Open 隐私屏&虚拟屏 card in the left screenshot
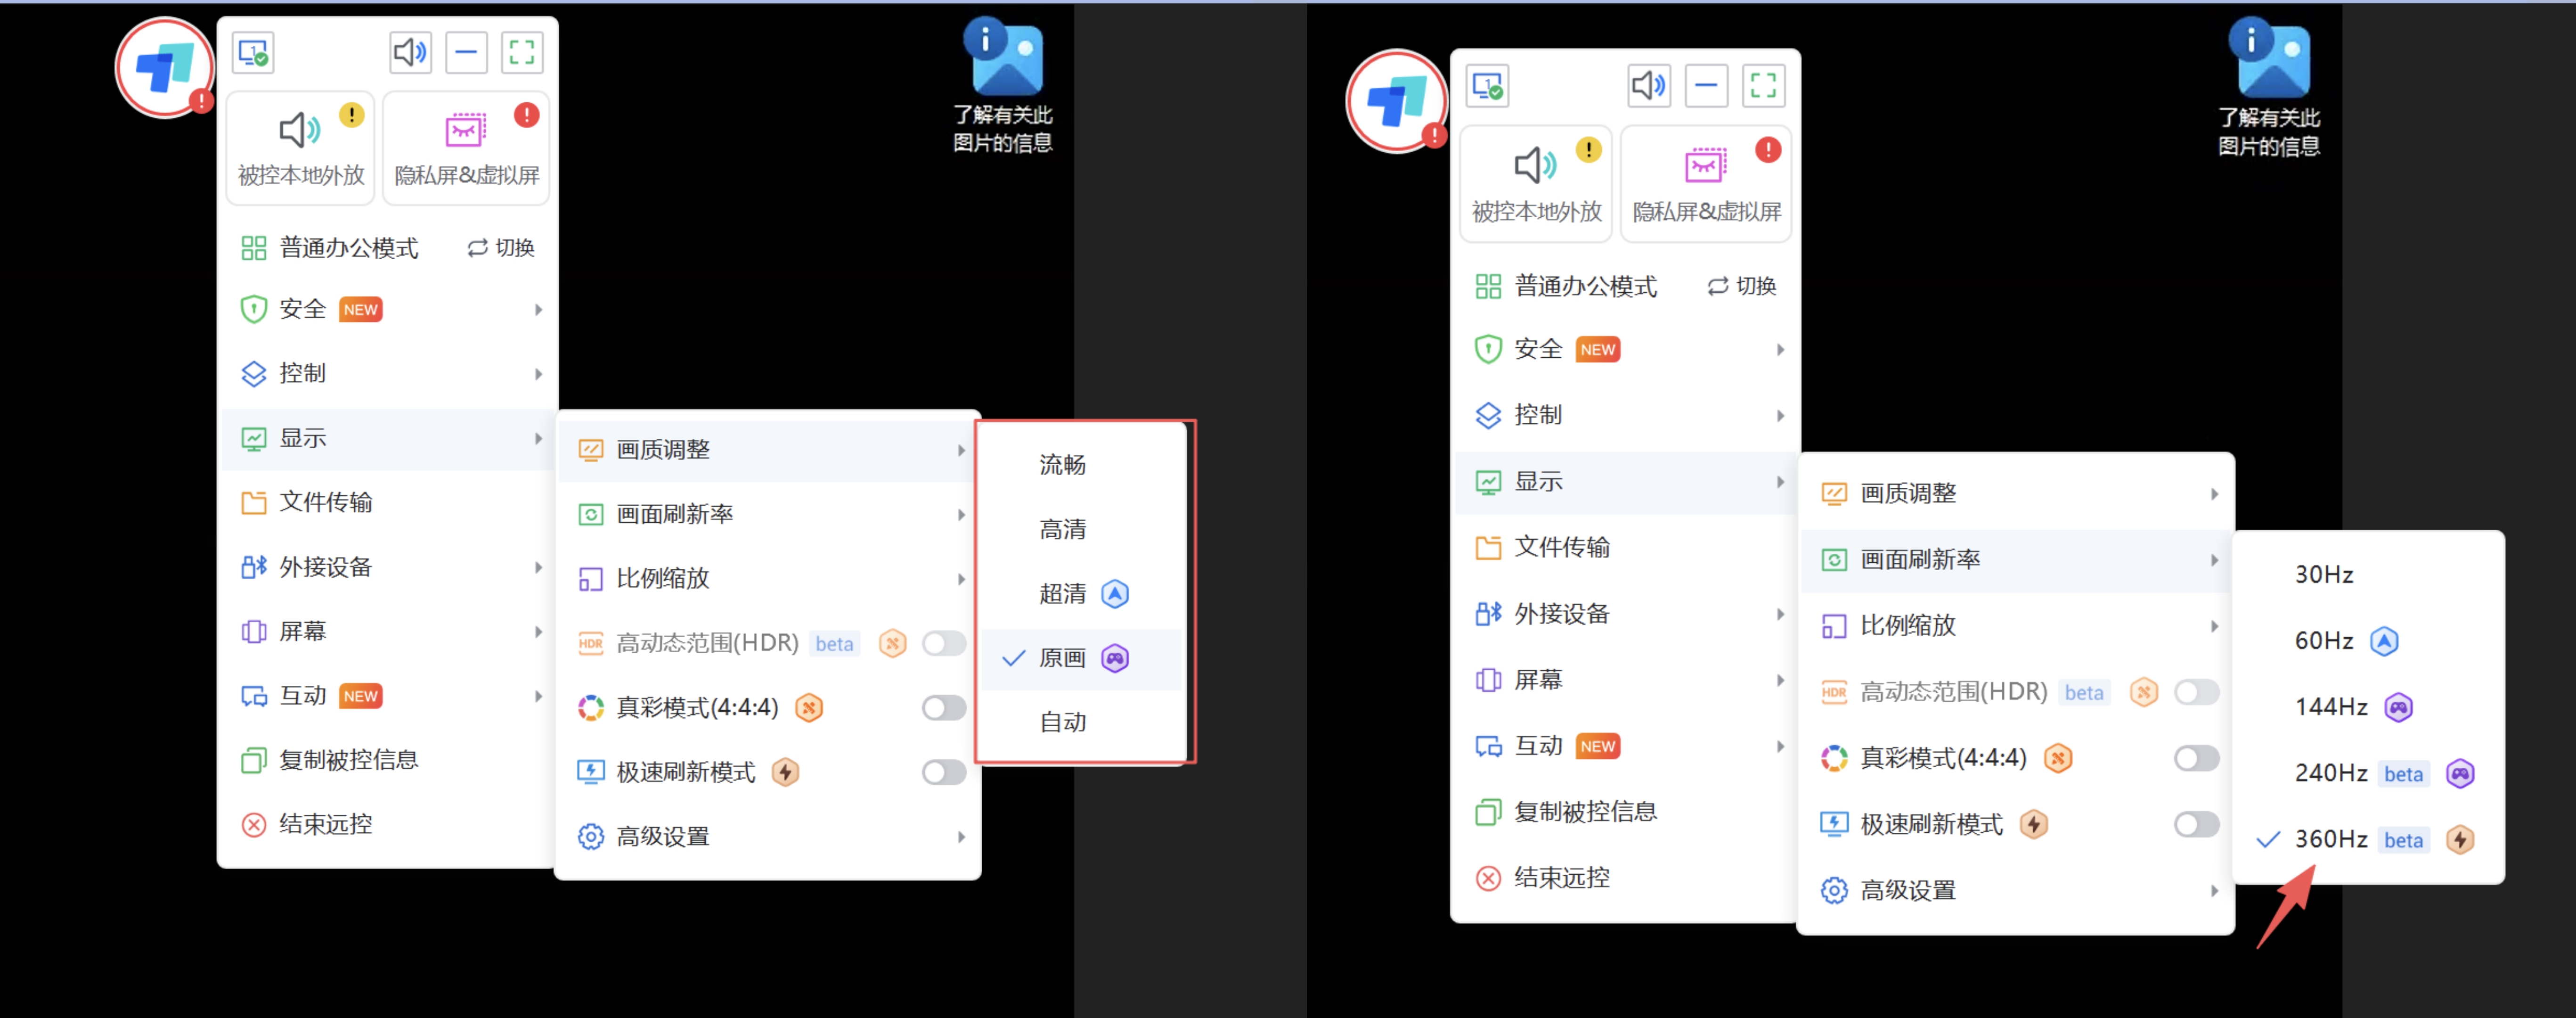The height and width of the screenshot is (1018, 2576). point(466,148)
